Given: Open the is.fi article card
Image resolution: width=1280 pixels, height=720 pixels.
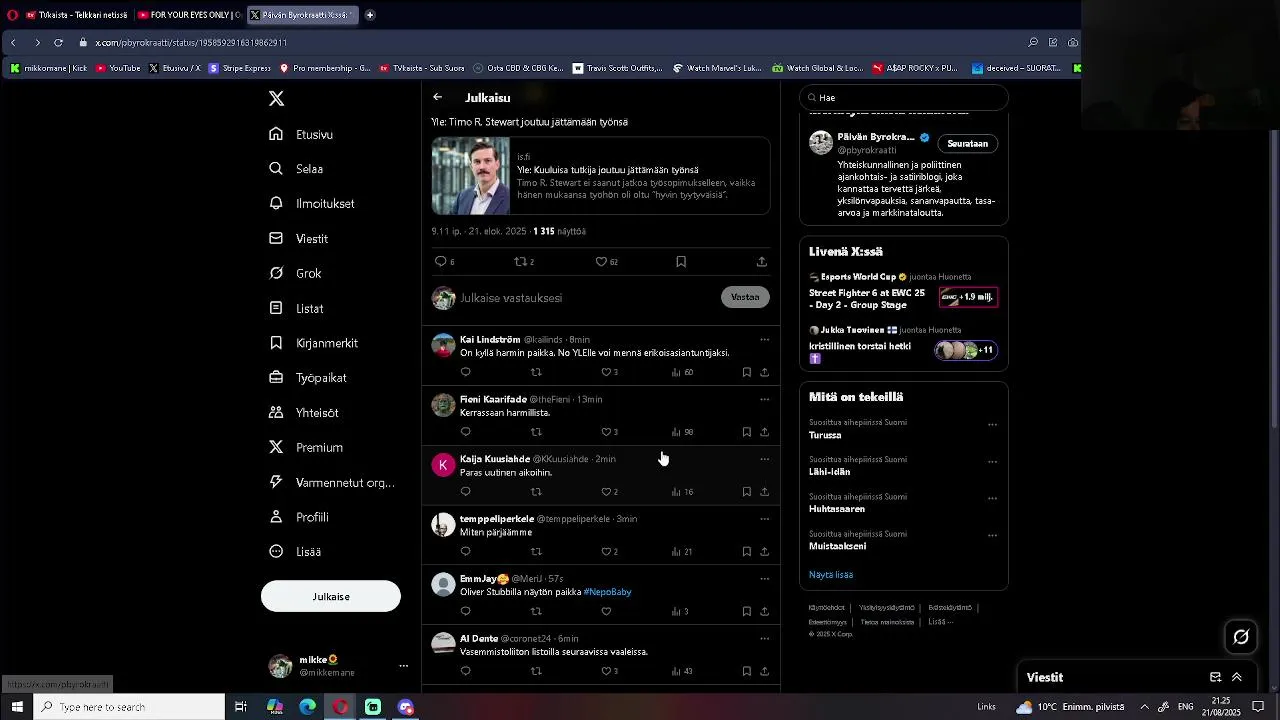Looking at the screenshot, I should (x=601, y=176).
